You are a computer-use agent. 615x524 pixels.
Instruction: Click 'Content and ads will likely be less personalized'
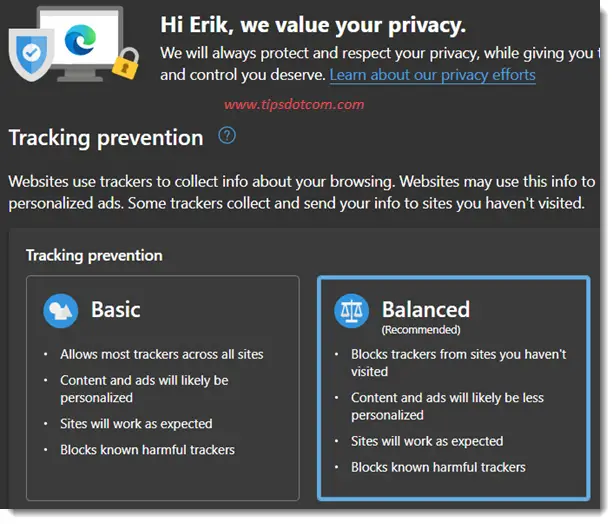[447, 406]
